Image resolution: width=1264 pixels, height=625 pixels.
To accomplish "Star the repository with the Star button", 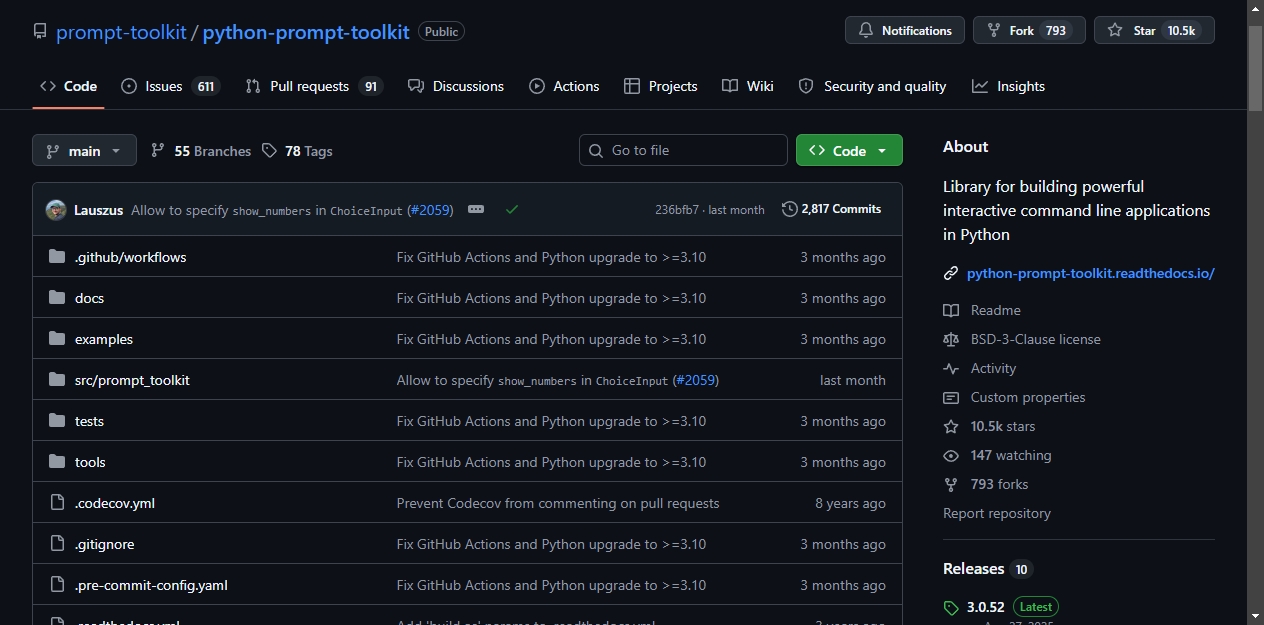I will tap(1154, 30).
